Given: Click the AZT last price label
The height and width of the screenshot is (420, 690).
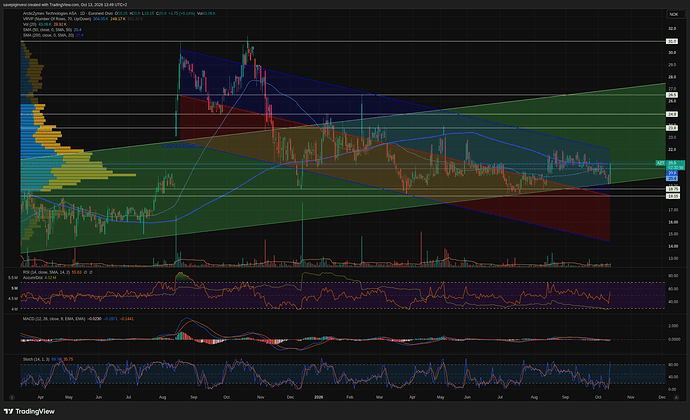Looking at the screenshot, I should (x=670, y=163).
